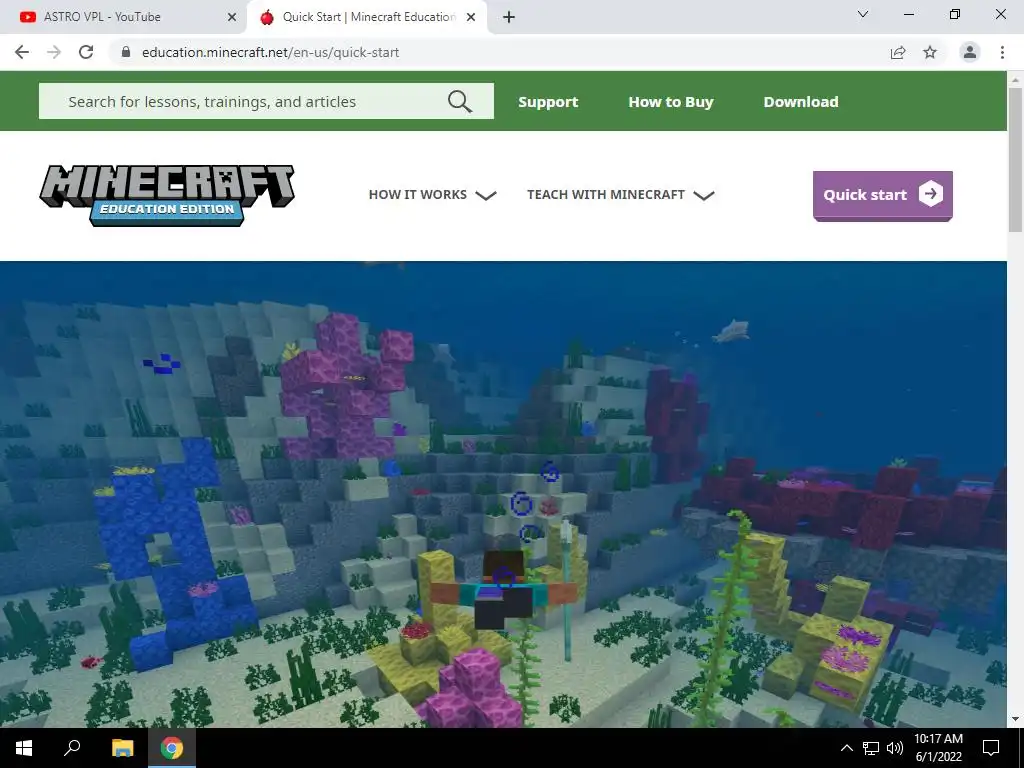
Task: Open the Chrome three-dot menu
Action: (1002, 52)
